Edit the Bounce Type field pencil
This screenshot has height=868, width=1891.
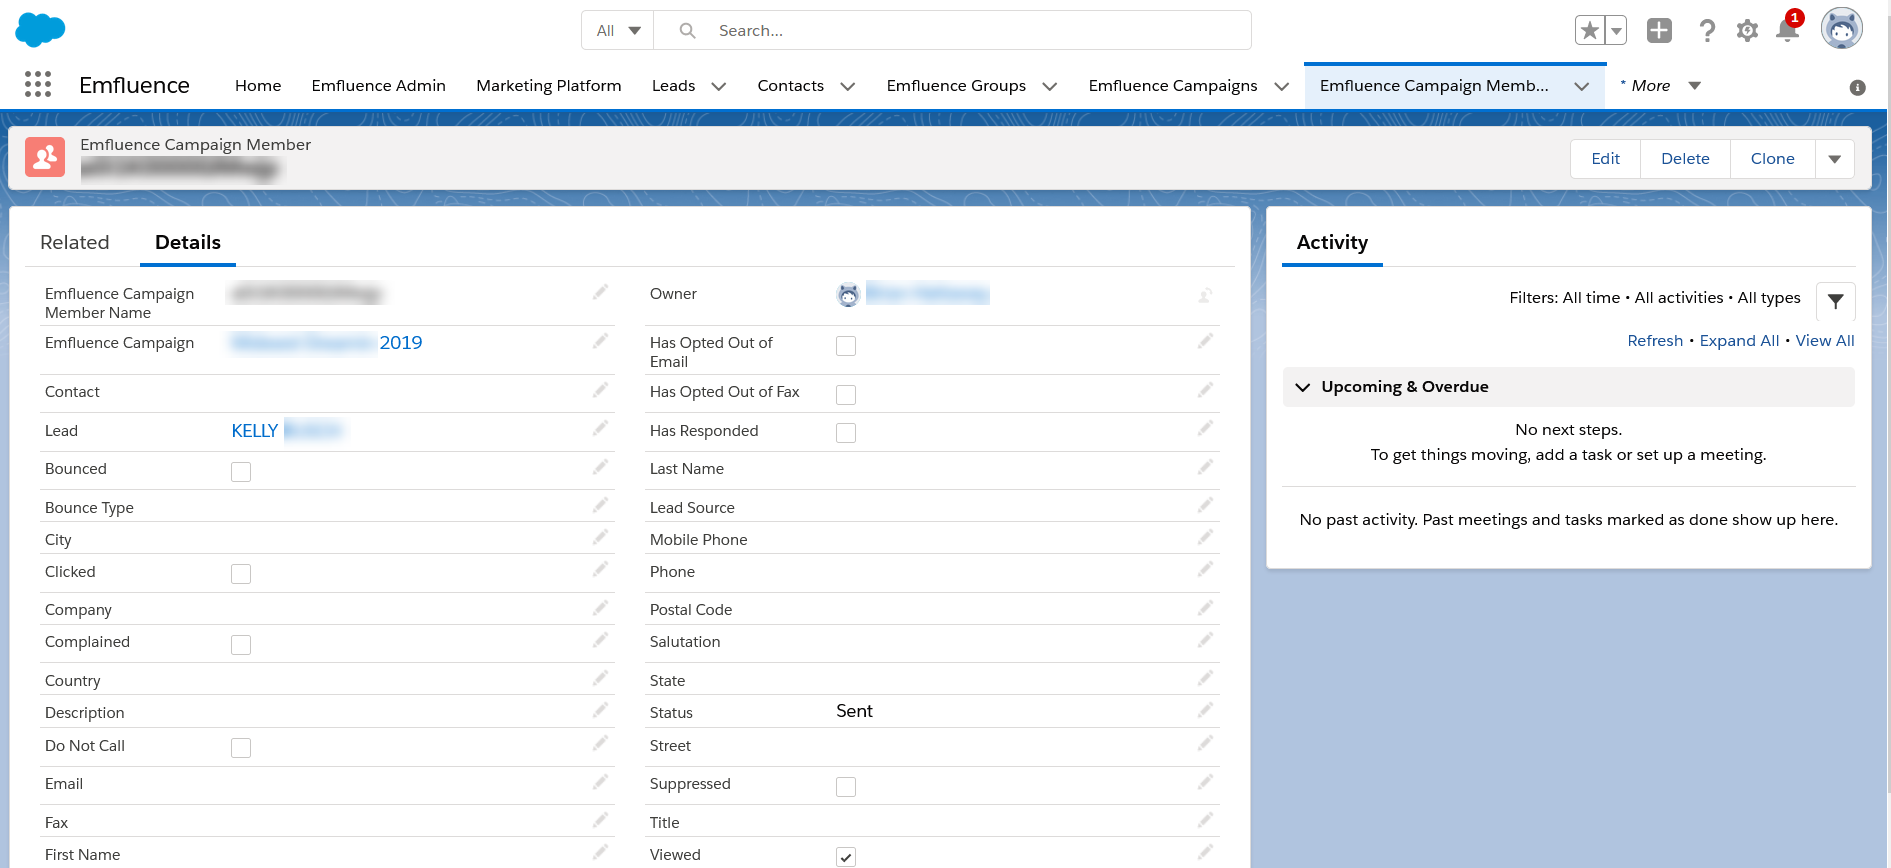pos(600,505)
